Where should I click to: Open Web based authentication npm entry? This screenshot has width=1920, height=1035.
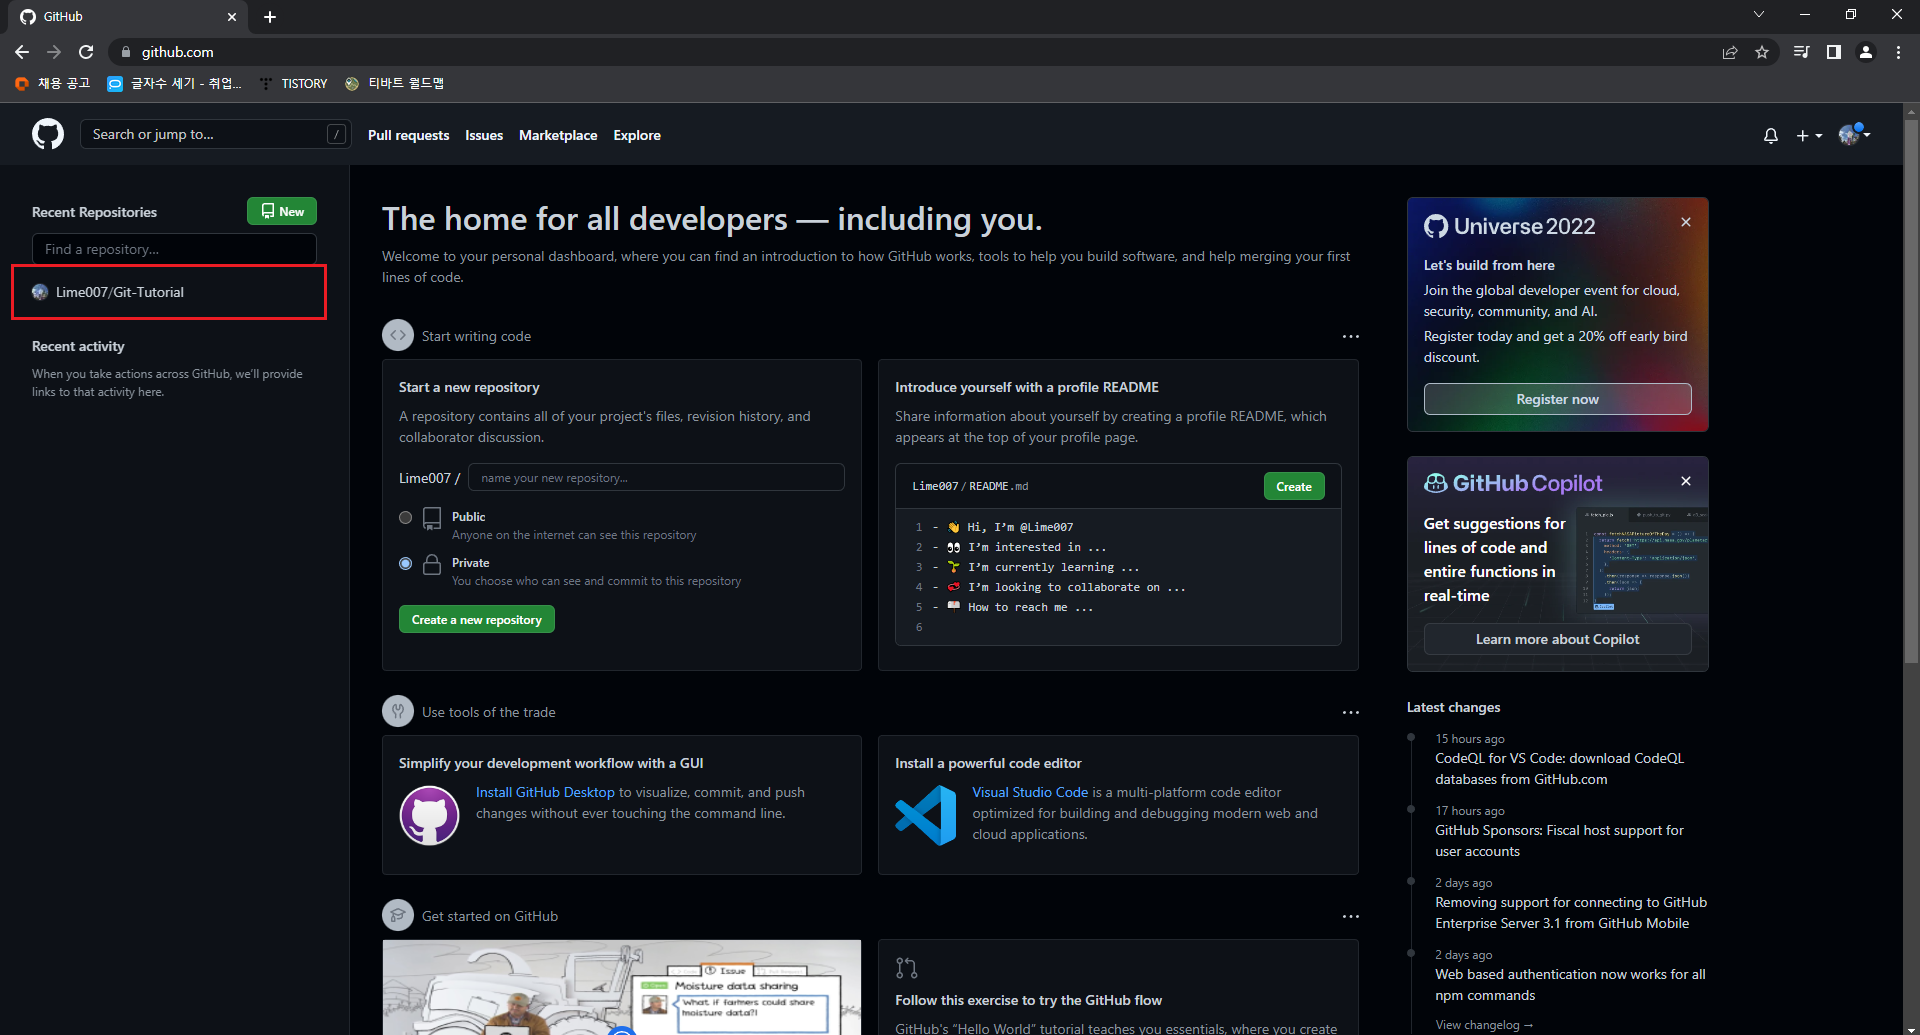1570,985
